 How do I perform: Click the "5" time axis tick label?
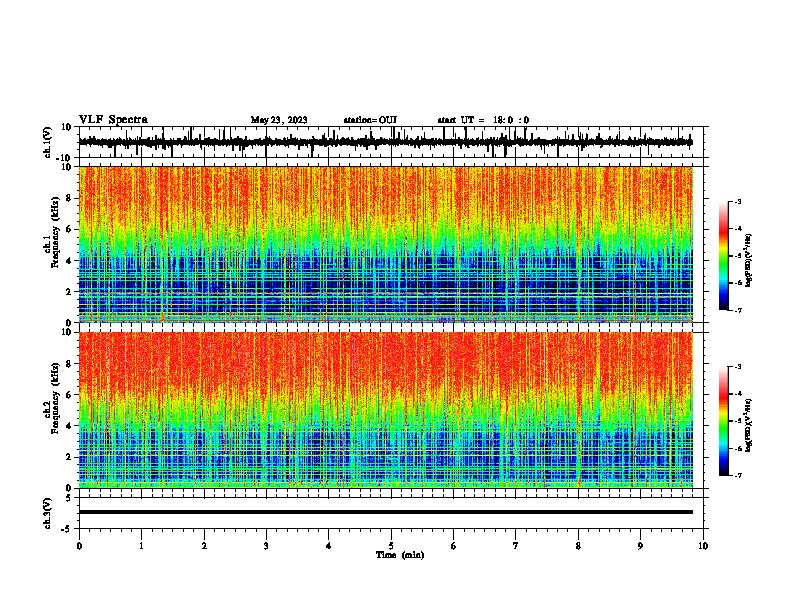391,546
